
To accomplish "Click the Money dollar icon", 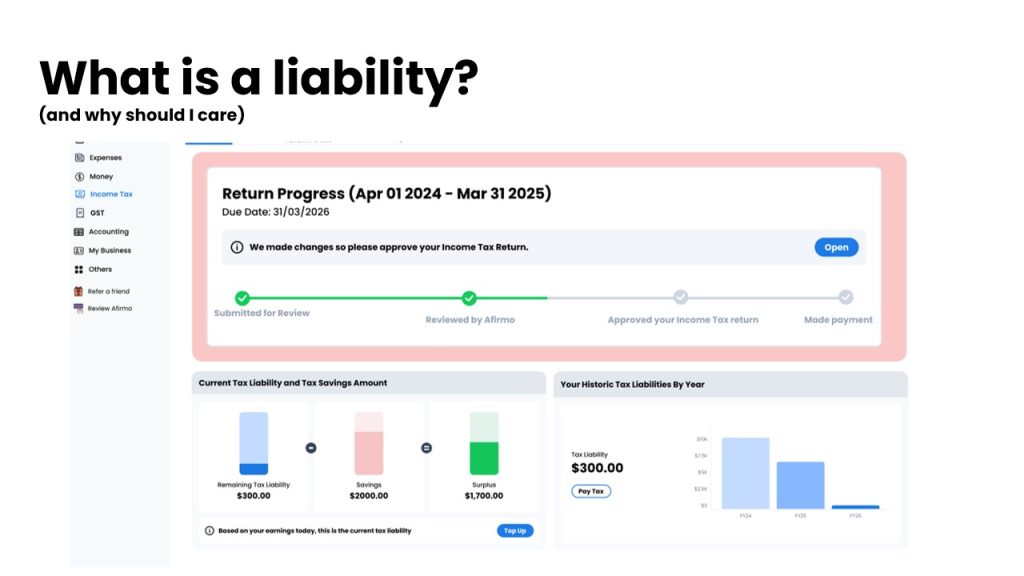I will [x=79, y=176].
